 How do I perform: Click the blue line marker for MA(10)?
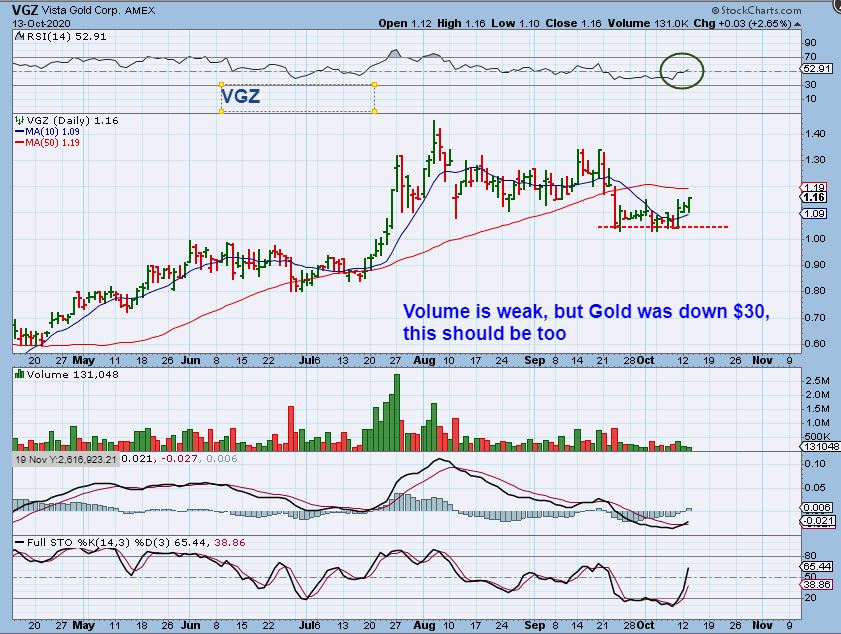click(20, 131)
